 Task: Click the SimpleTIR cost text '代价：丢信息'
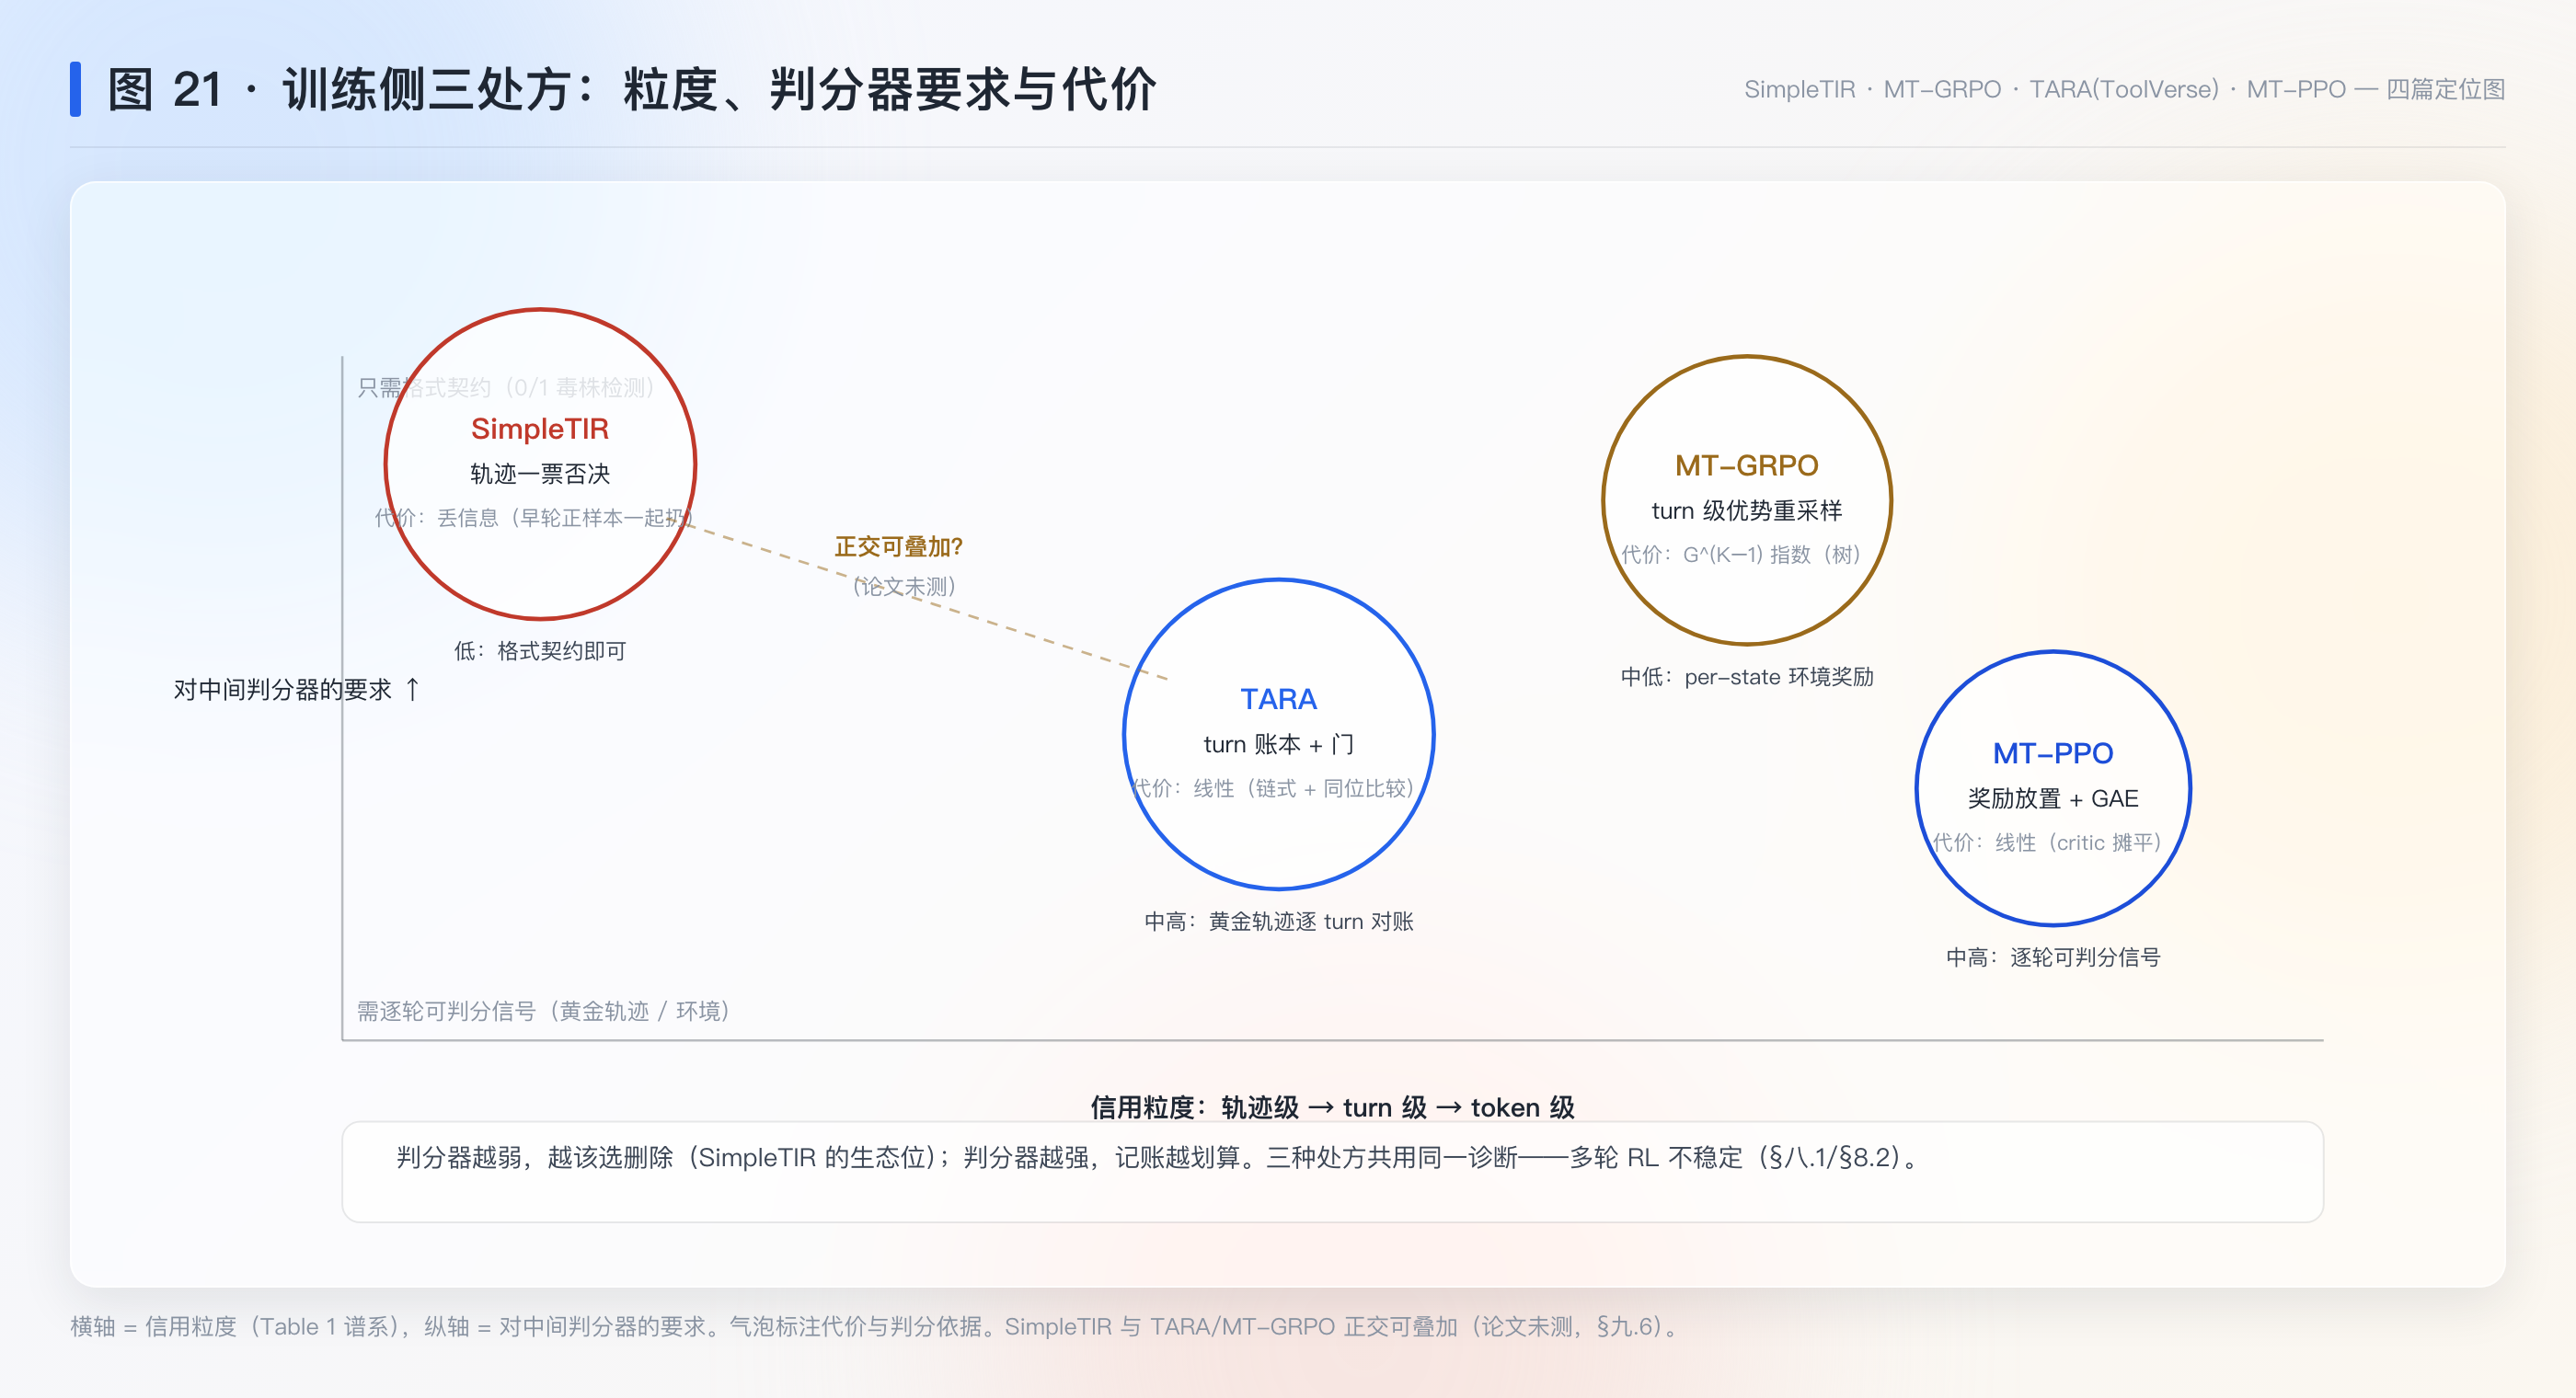tap(534, 518)
